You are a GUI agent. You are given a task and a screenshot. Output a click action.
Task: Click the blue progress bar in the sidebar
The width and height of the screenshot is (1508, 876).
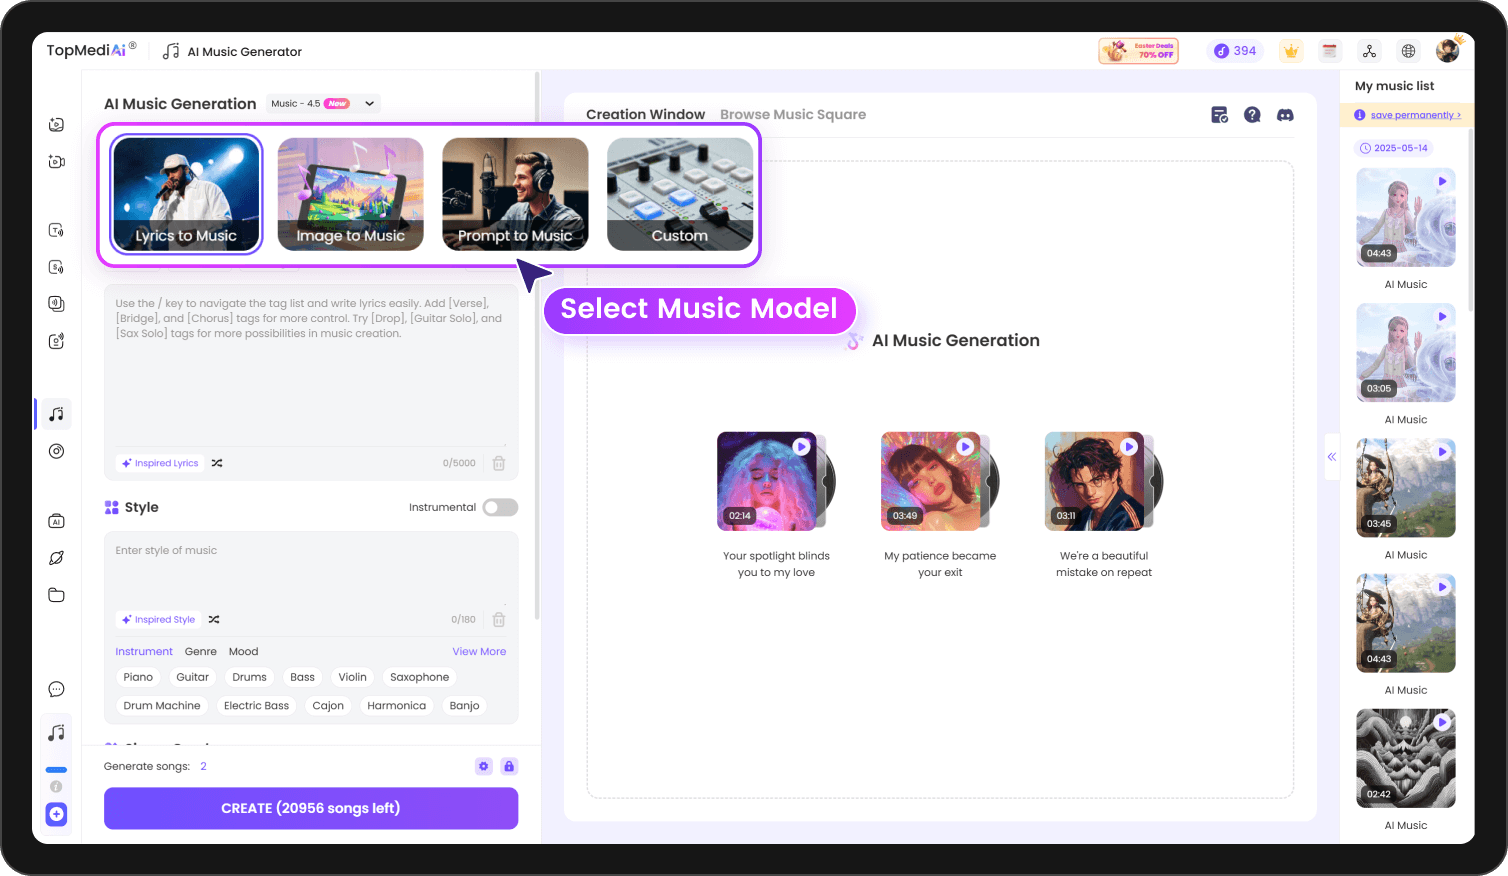point(56,769)
